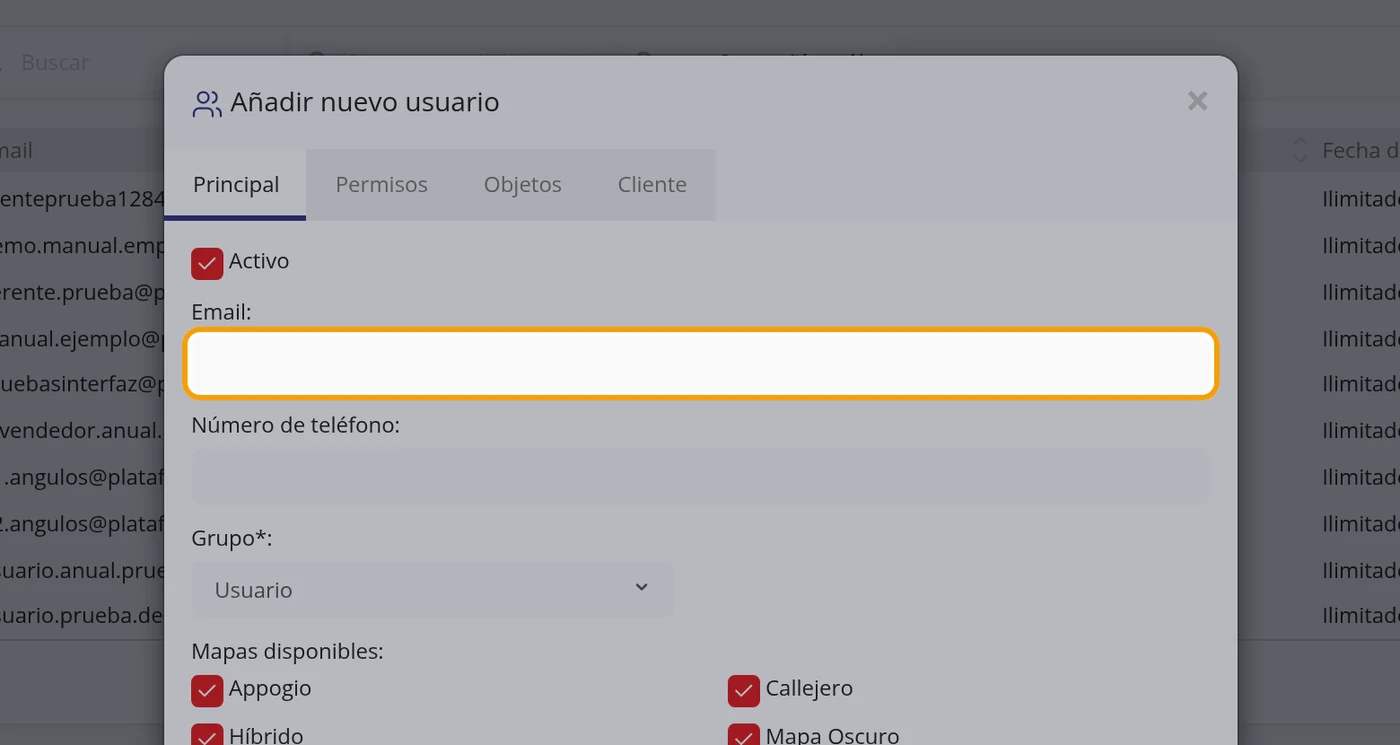The height and width of the screenshot is (745, 1400).
Task: Toggle the Appogio map checkbox
Action: 207,690
